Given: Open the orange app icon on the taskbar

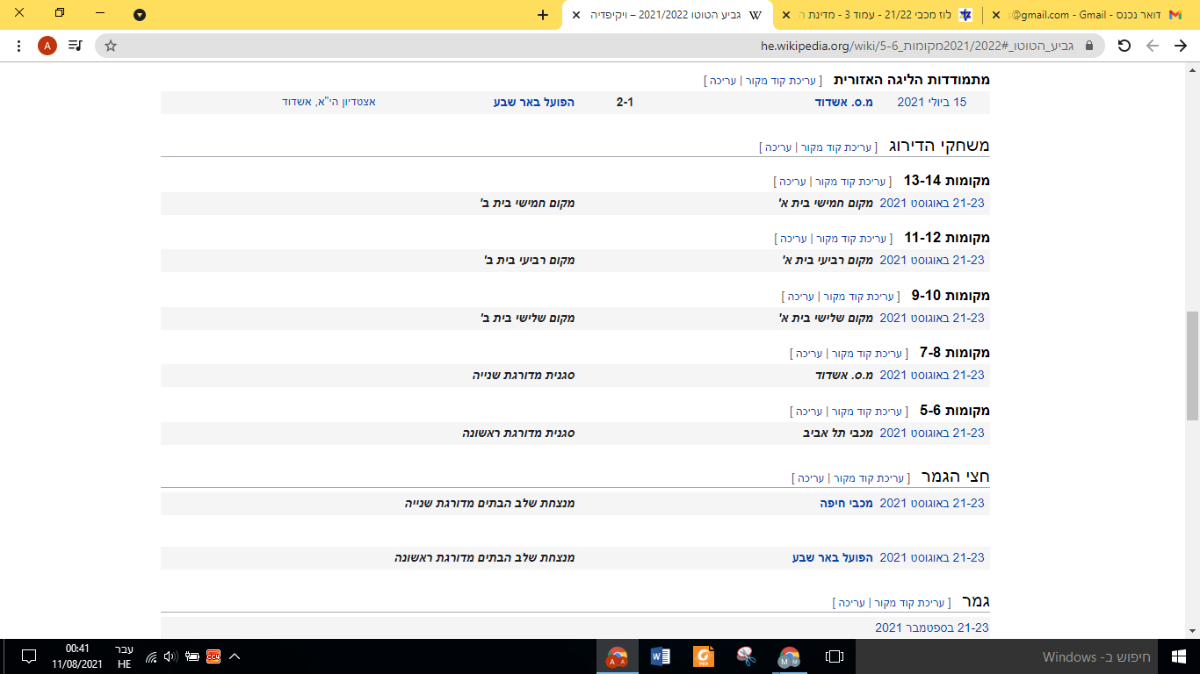Looking at the screenshot, I should tap(704, 657).
